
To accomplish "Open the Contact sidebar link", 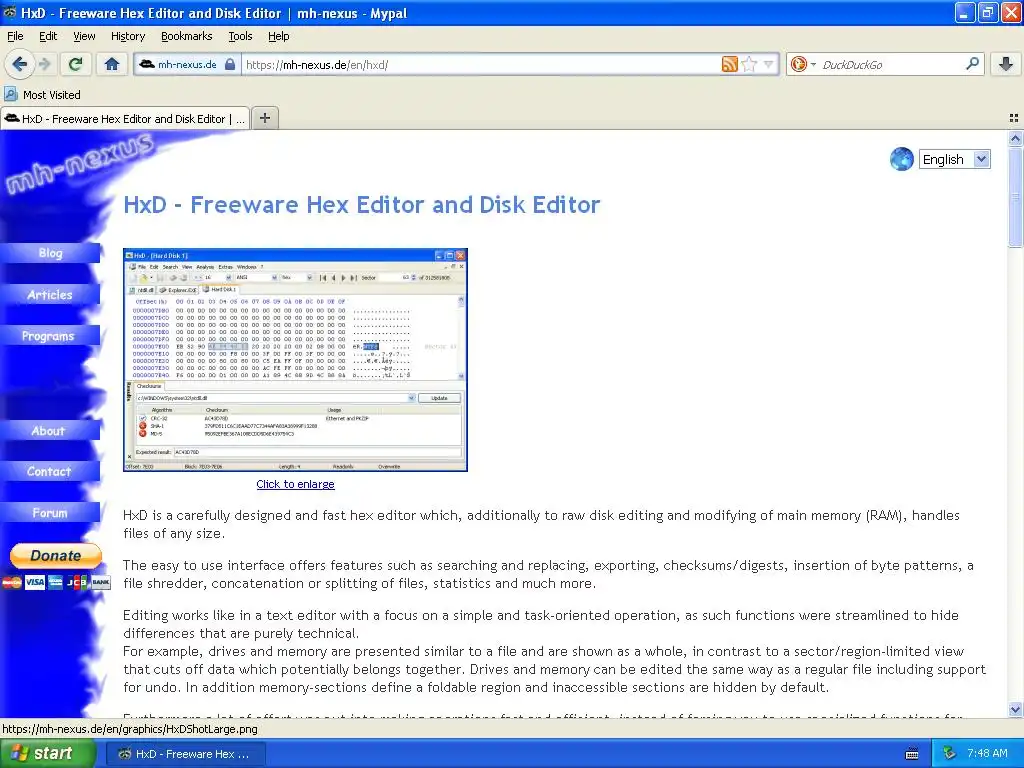I will (x=50, y=471).
